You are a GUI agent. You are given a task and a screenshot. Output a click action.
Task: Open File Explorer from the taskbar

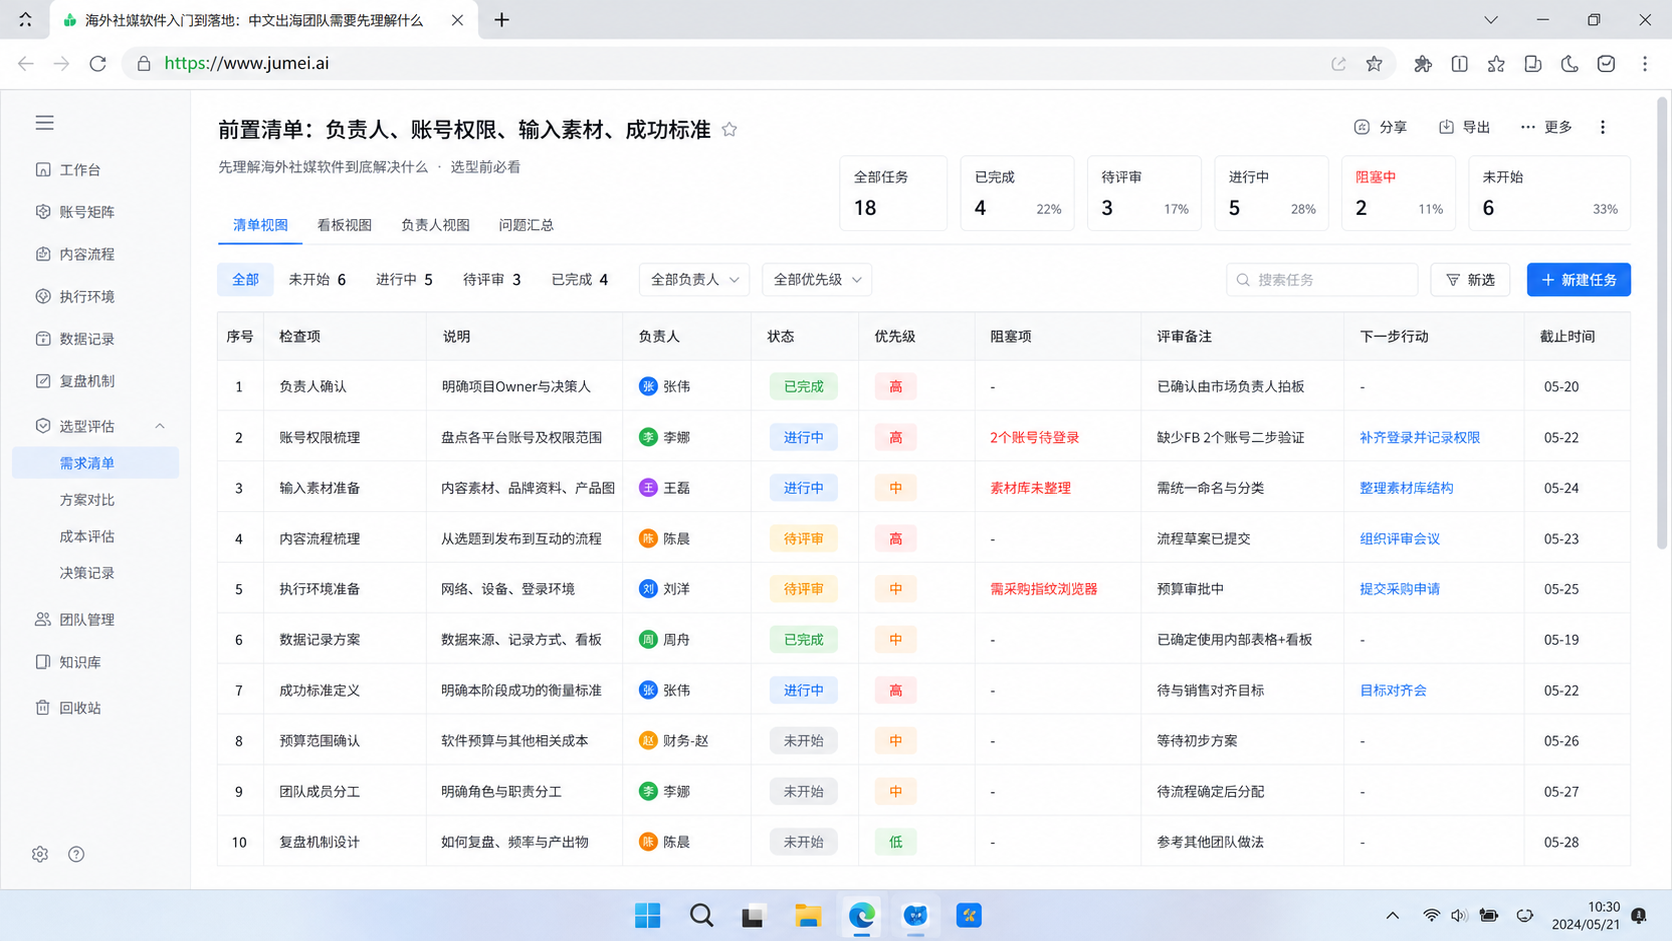click(x=808, y=915)
